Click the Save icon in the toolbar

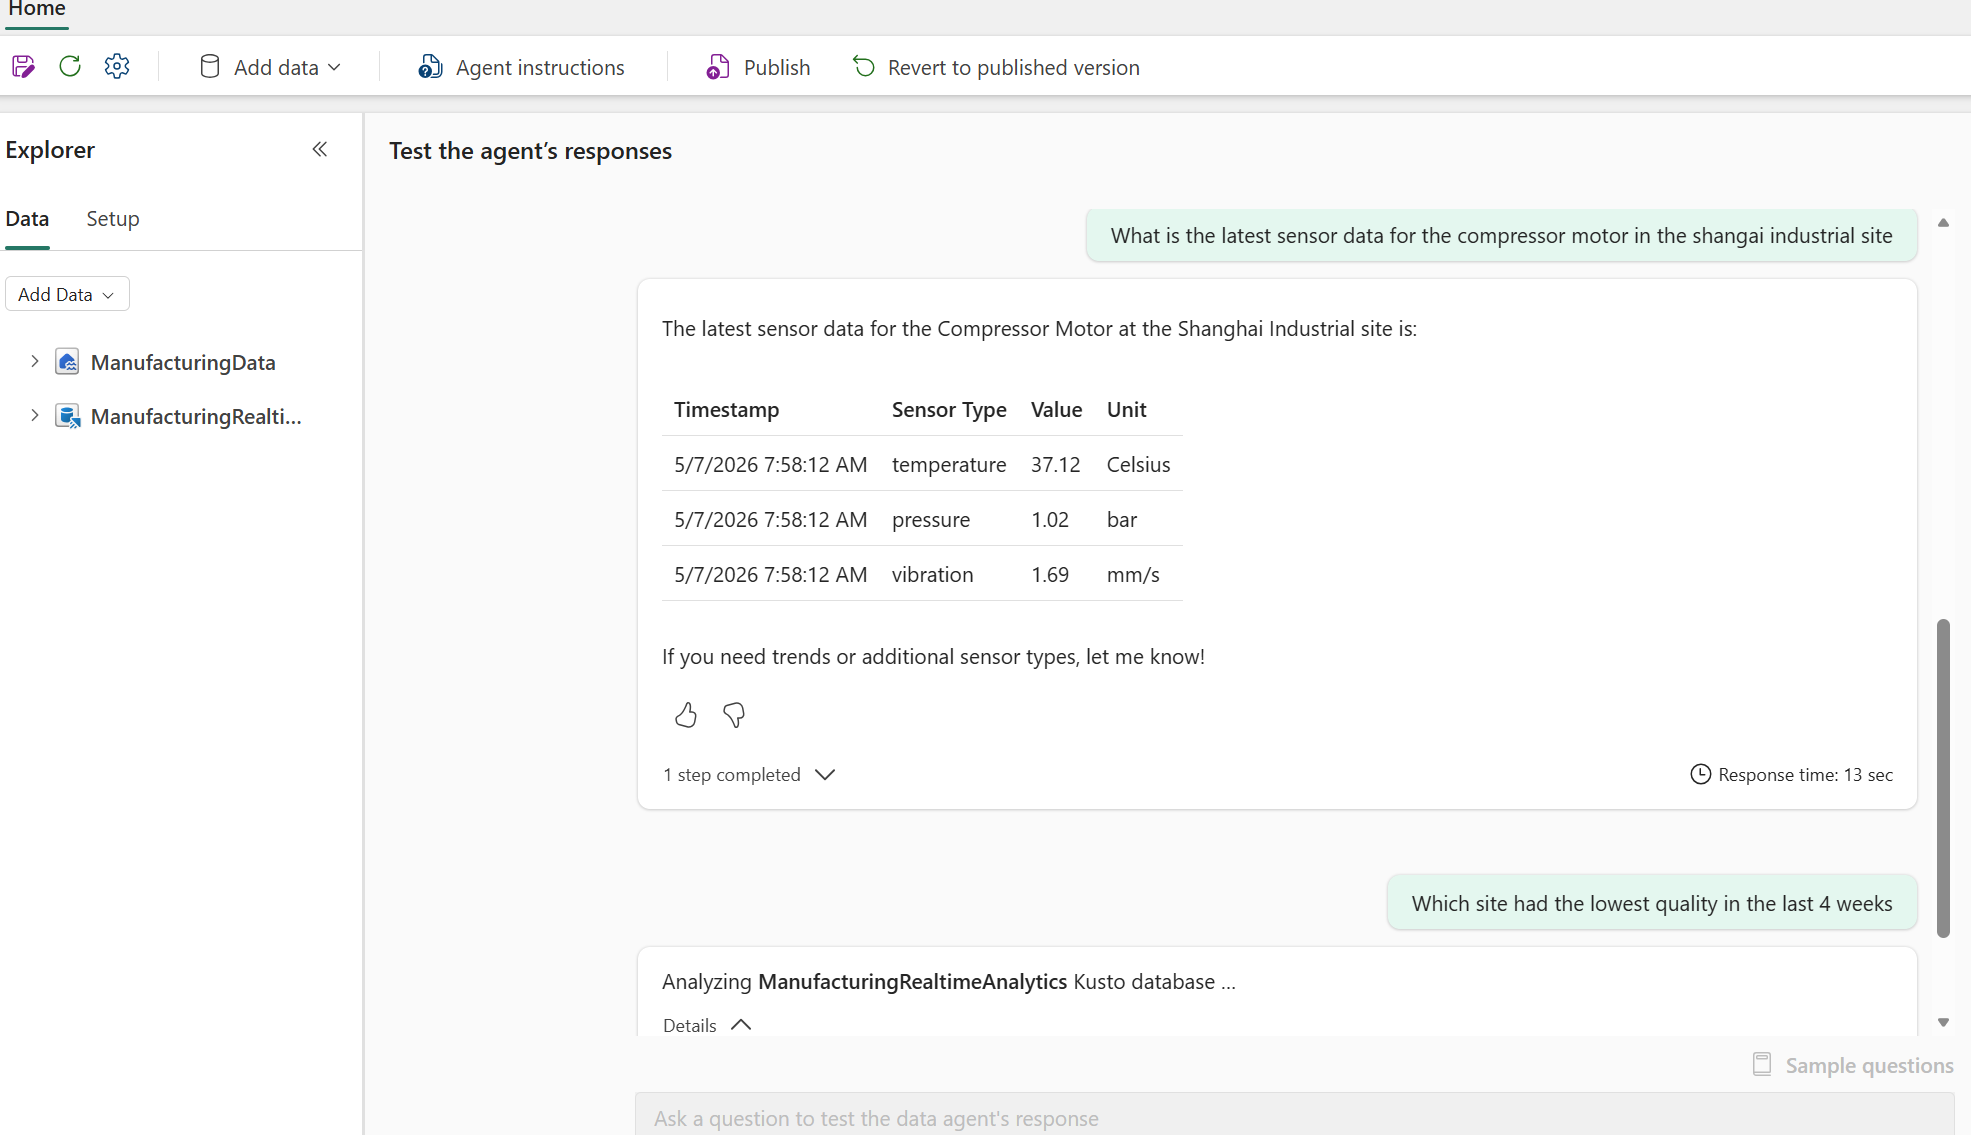[x=23, y=67]
